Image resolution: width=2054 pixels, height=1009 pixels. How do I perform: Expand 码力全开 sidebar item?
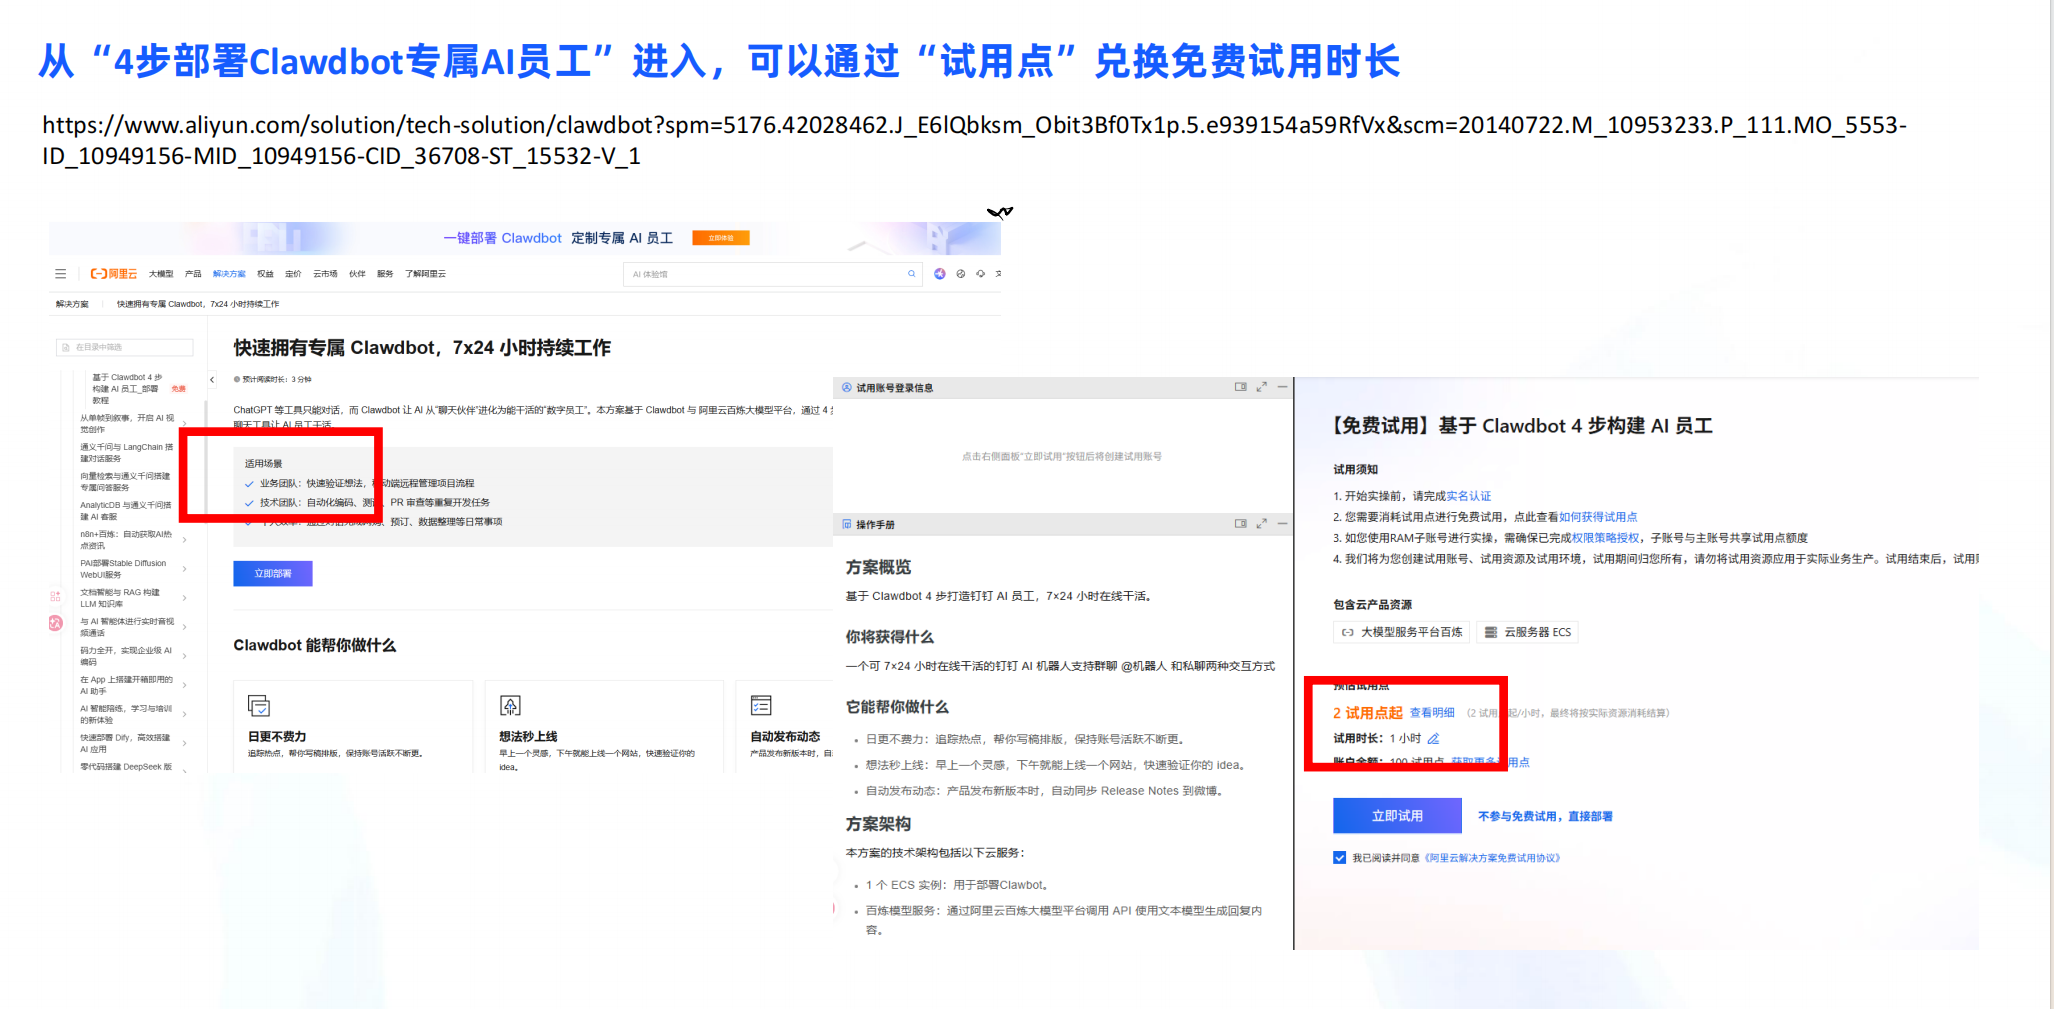click(x=185, y=656)
